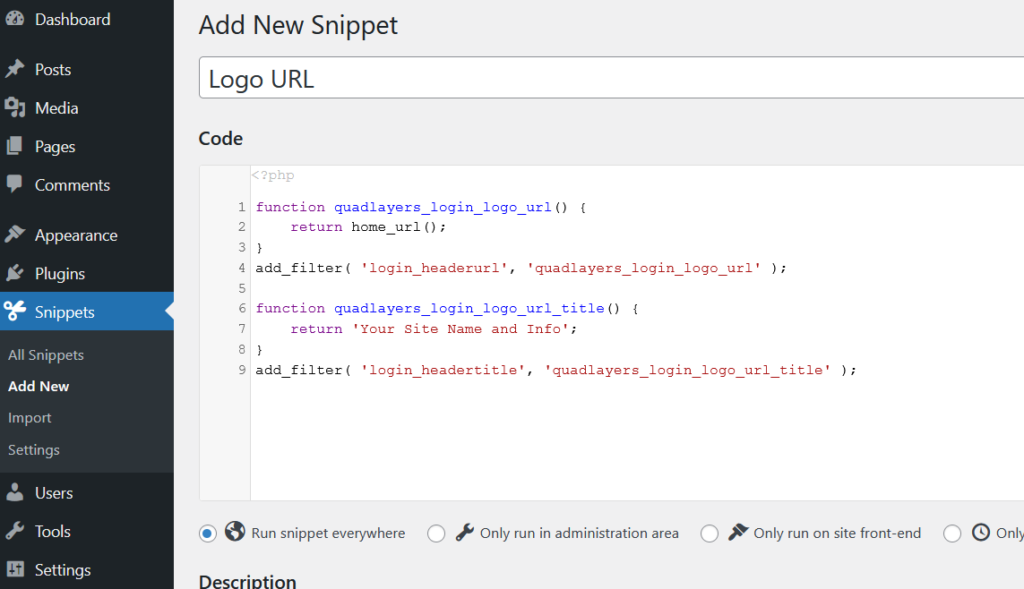Open the Pages menu
Viewport: 1024px width, 589px height.
pyautogui.click(x=55, y=147)
